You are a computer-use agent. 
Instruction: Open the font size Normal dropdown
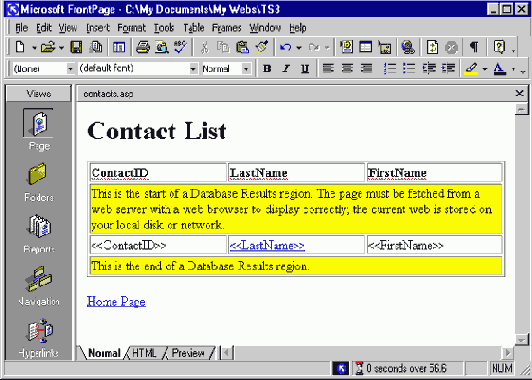(x=247, y=69)
